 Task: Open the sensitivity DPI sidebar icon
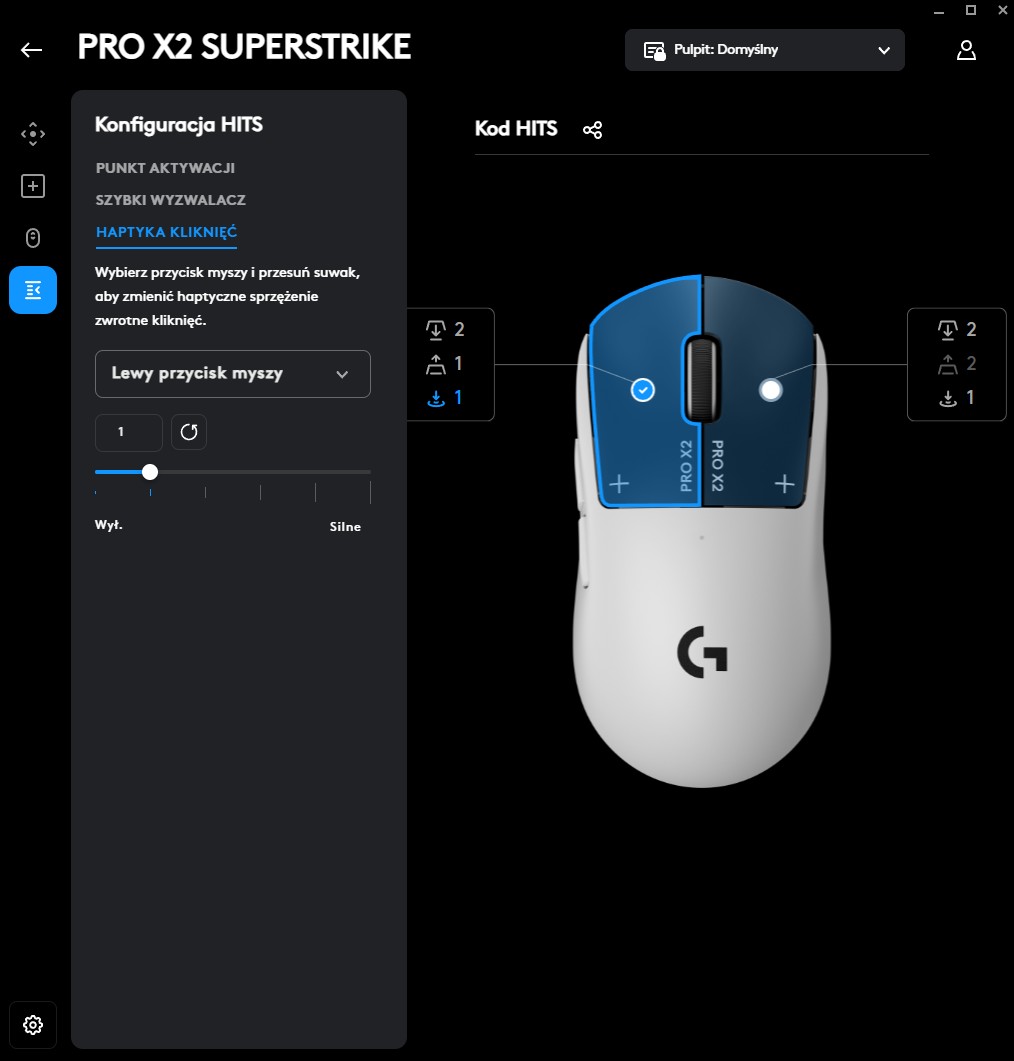pyautogui.click(x=32, y=134)
